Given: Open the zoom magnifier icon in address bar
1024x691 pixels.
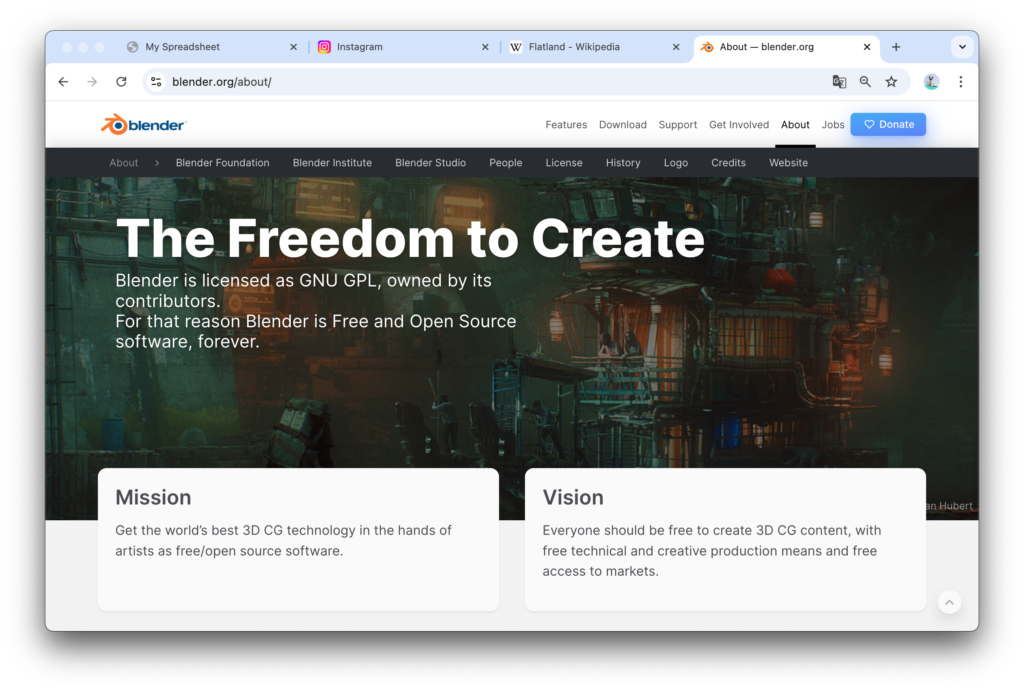Looking at the screenshot, I should 865,82.
